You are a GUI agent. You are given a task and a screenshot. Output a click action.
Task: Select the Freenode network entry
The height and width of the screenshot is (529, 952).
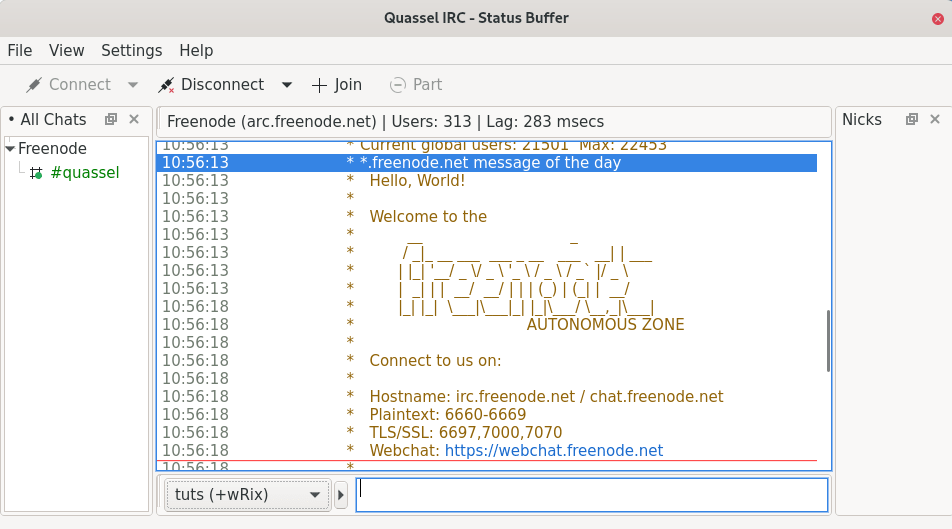[x=52, y=148]
